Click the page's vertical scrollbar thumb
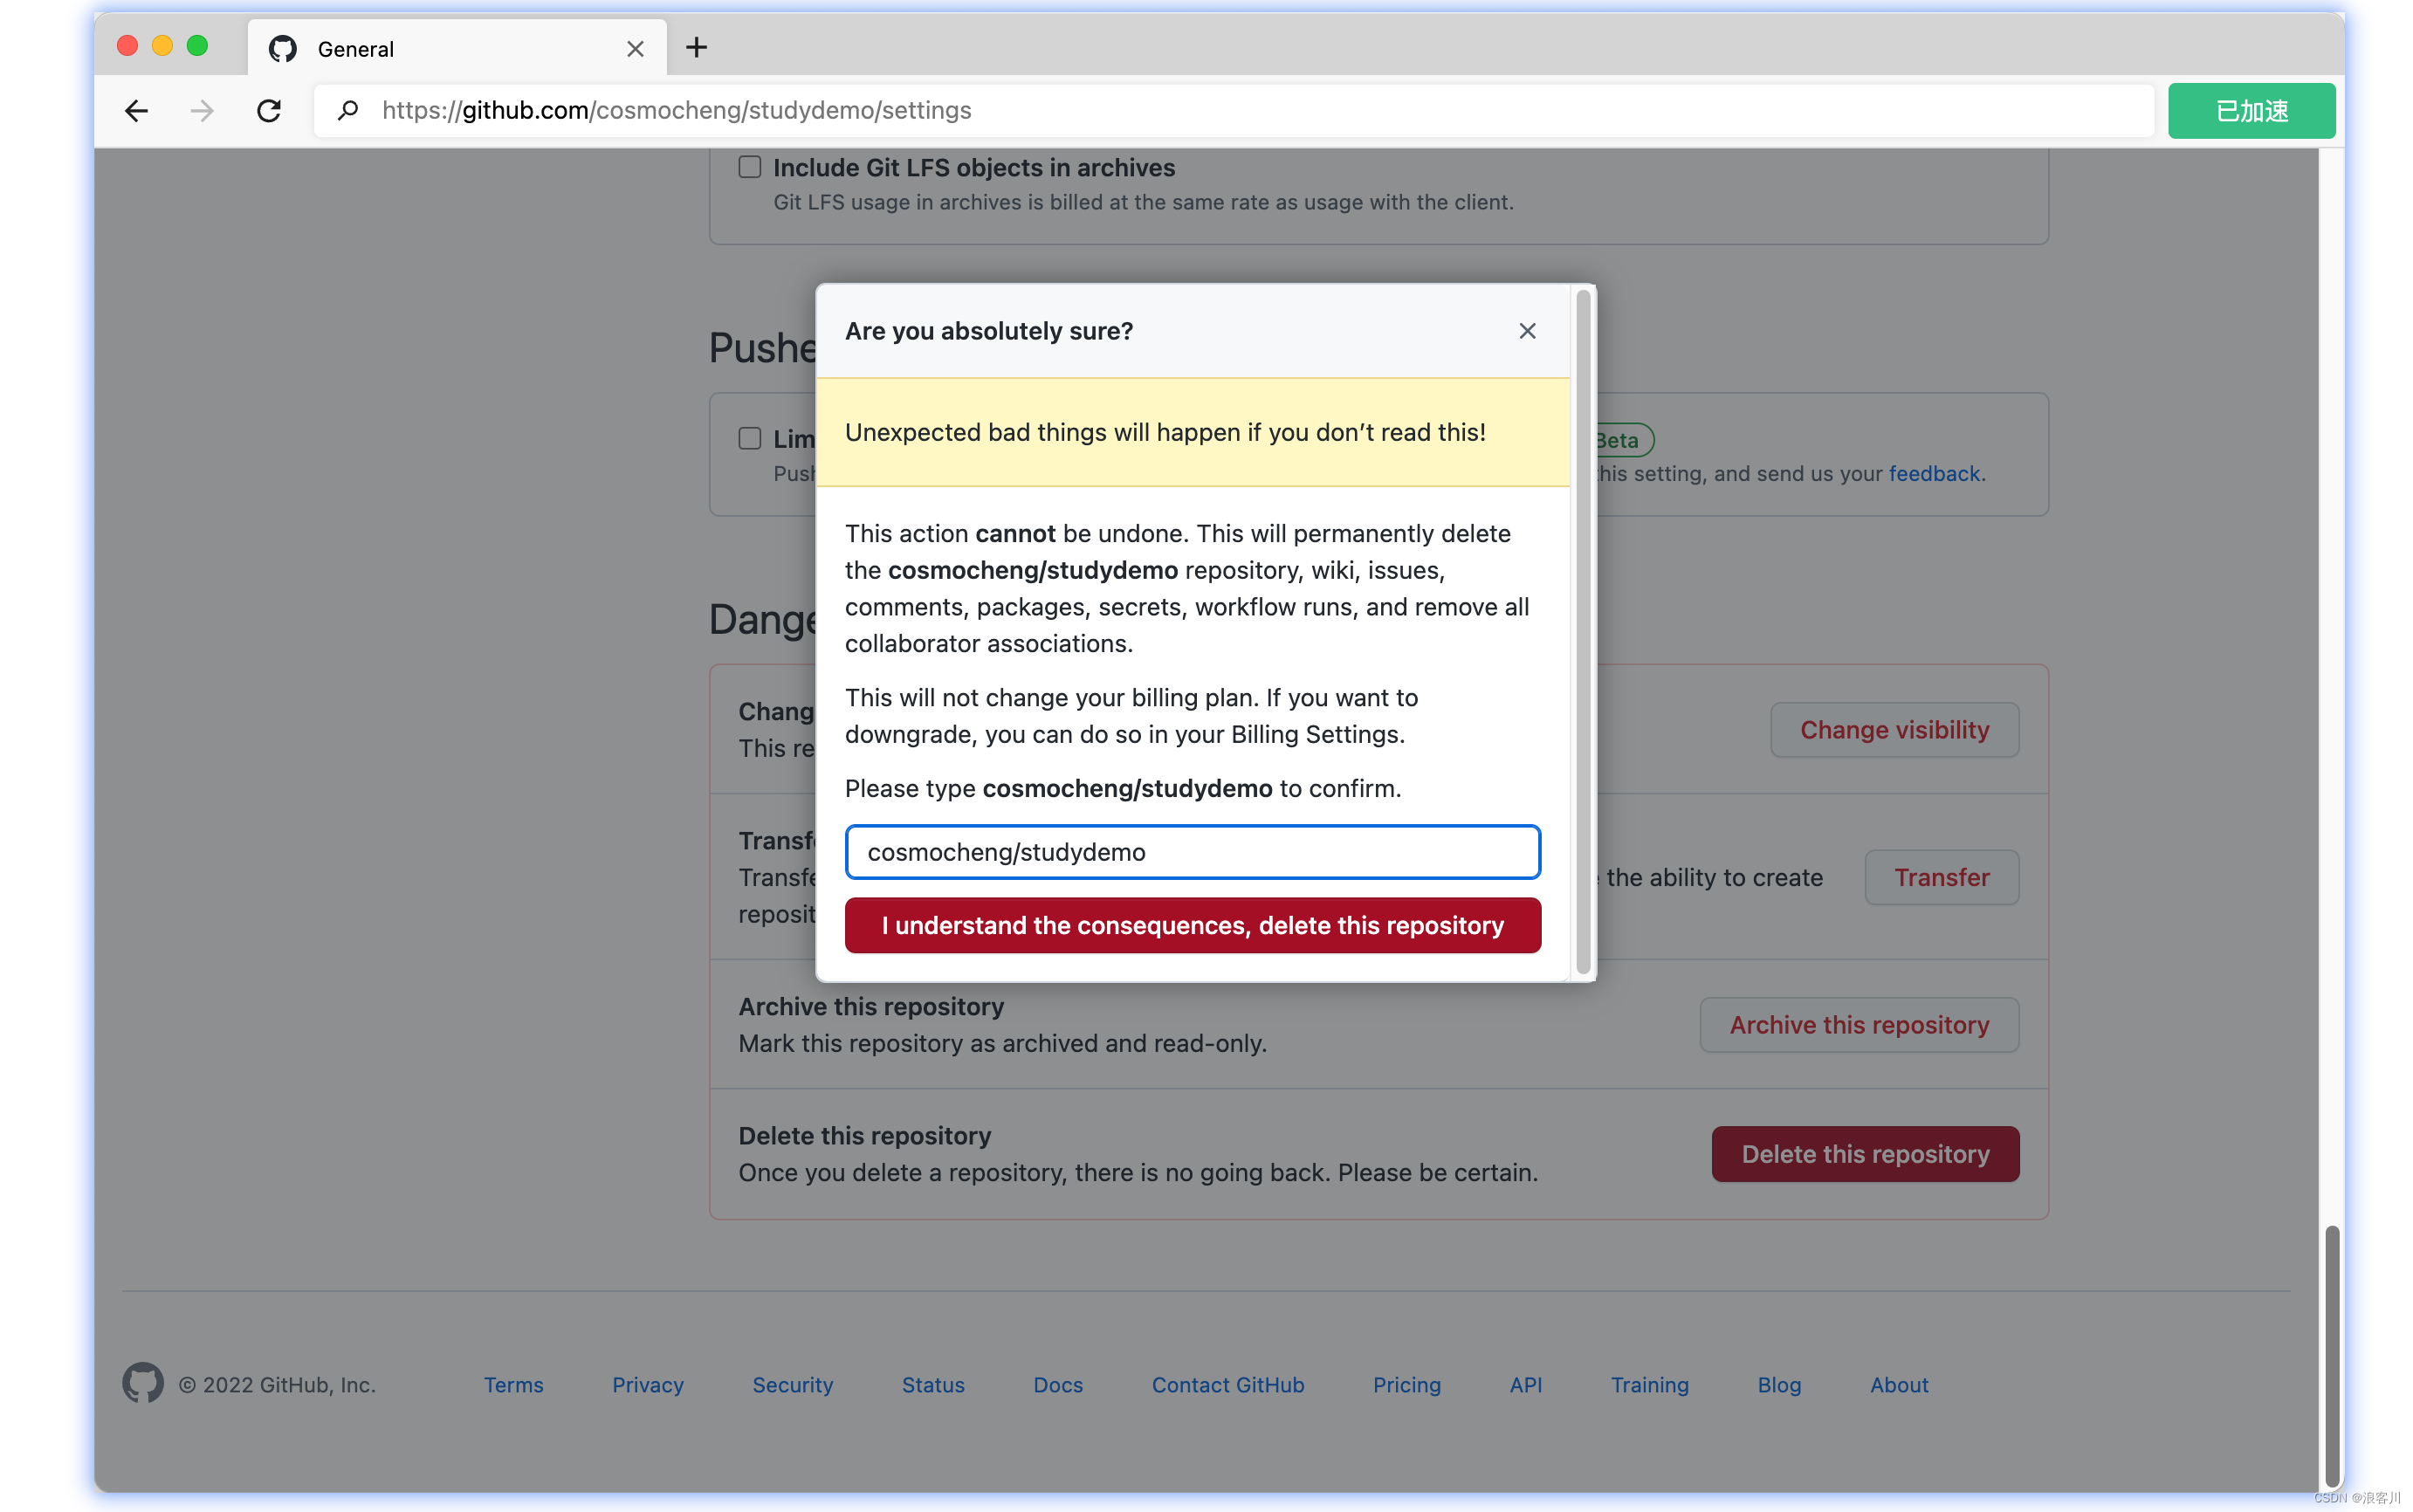 pyautogui.click(x=2331, y=1355)
